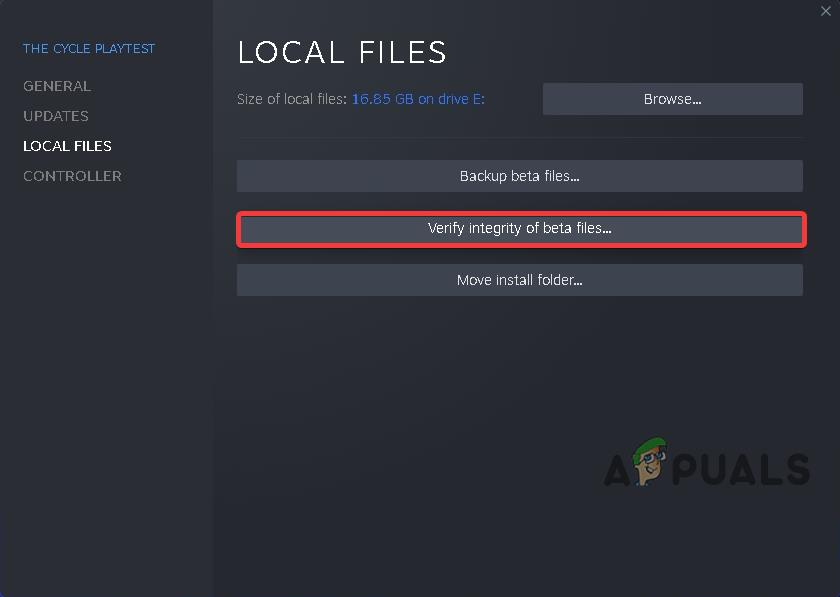Select the Local Files tab

68,146
